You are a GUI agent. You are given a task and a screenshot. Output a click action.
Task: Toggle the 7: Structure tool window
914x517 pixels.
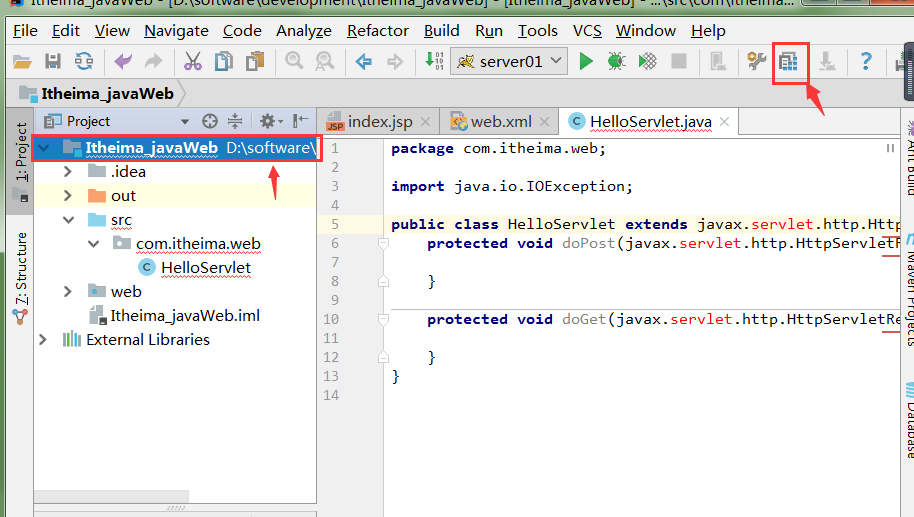click(x=21, y=277)
